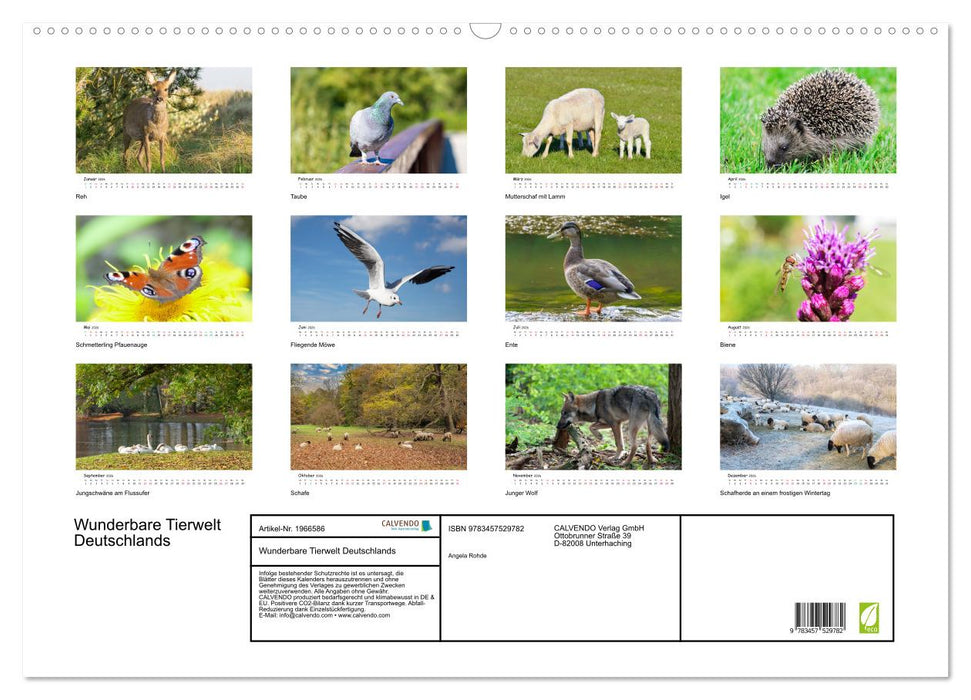This screenshot has height=700, width=971.
Task: Open the Junger Wolf image
Action: click(593, 415)
